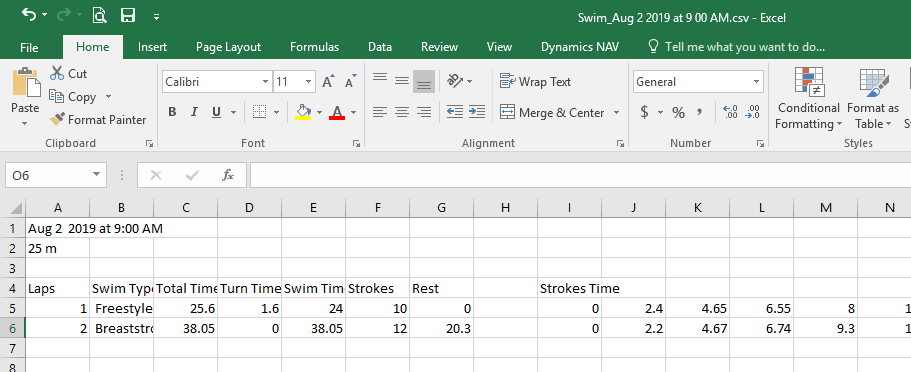The image size is (911, 372).
Task: Click the Orientation text angle icon
Action: pyautogui.click(x=455, y=82)
